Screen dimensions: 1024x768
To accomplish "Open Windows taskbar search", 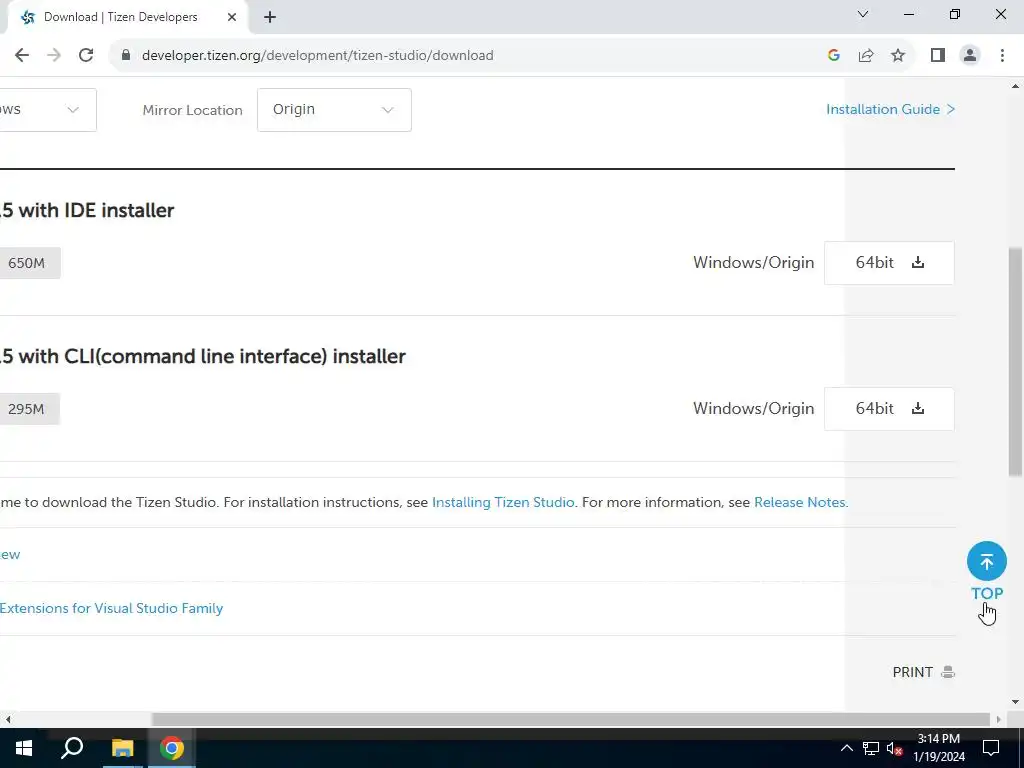I will (72, 748).
